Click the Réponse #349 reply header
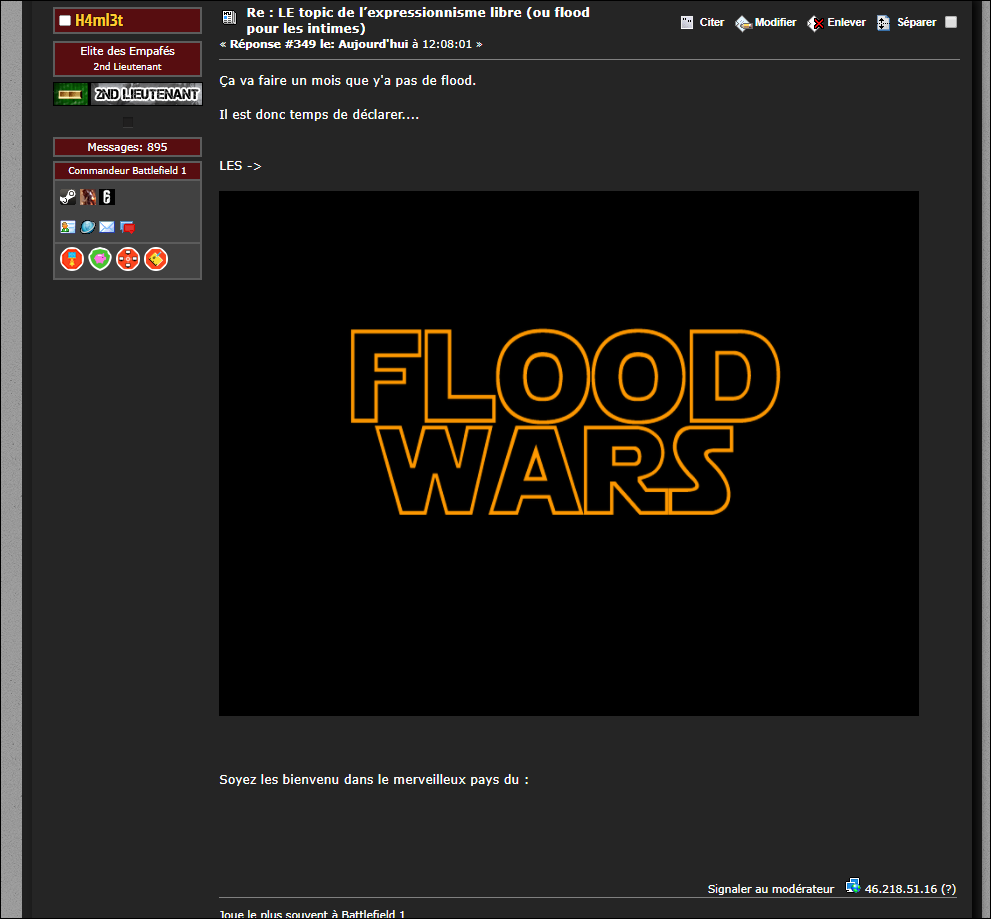 click(x=351, y=44)
